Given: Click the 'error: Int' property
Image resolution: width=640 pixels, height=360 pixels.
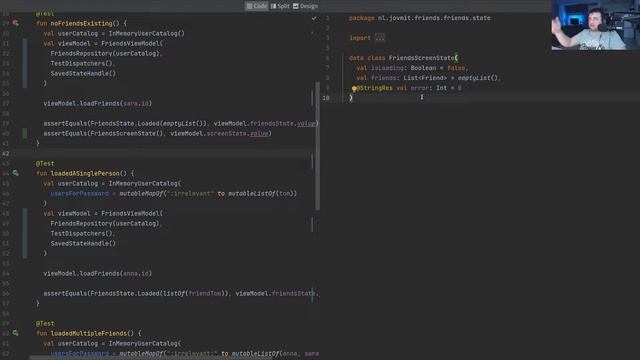Looking at the screenshot, I should [x=429, y=88].
